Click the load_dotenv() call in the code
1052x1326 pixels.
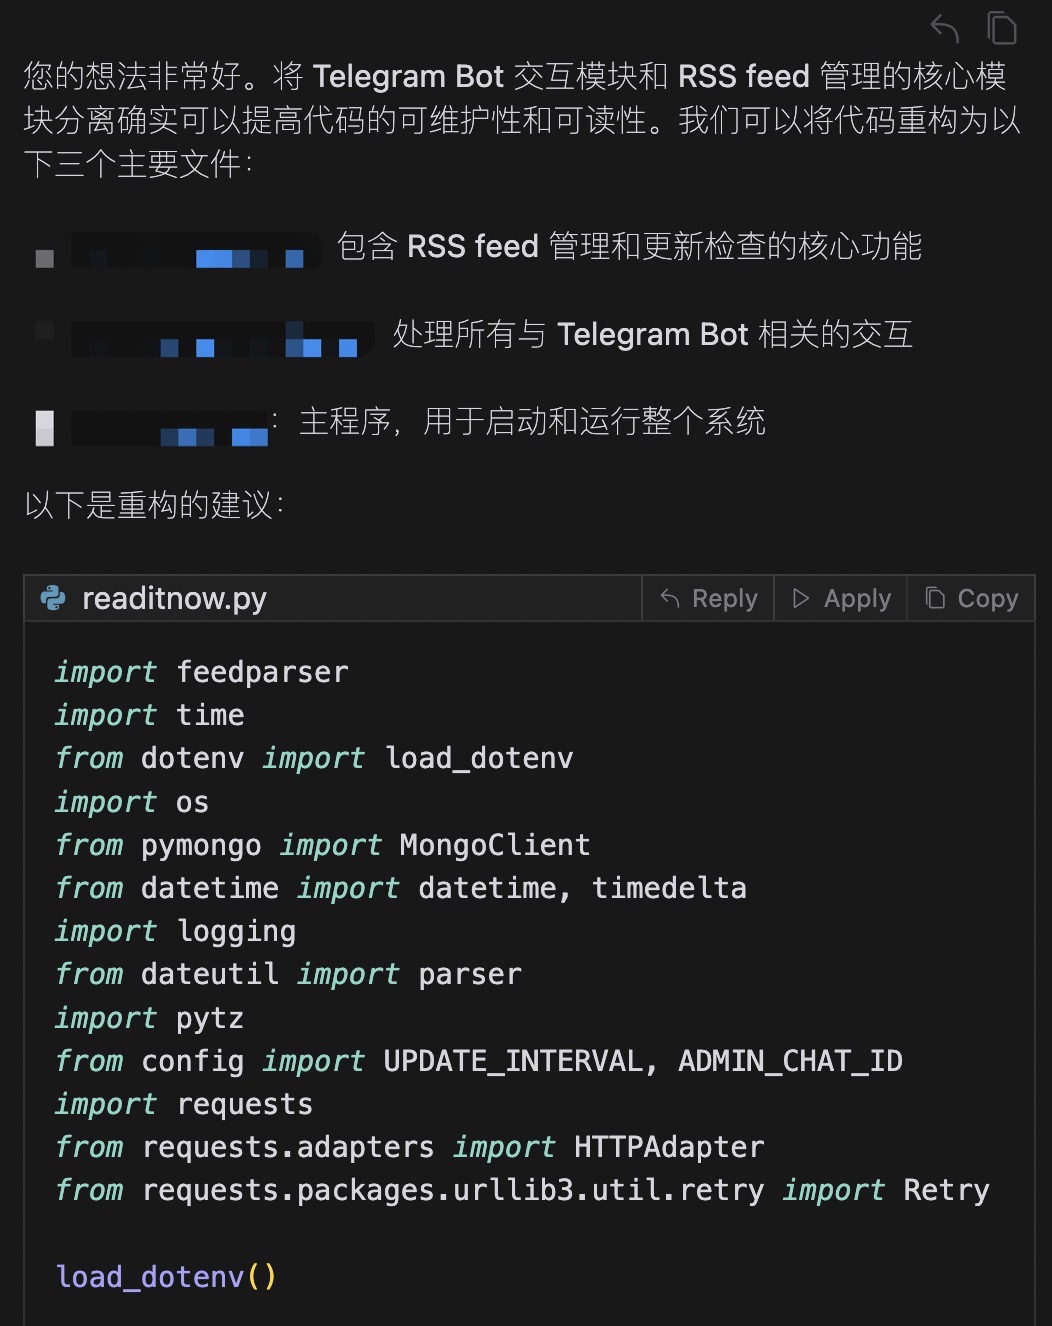166,1277
